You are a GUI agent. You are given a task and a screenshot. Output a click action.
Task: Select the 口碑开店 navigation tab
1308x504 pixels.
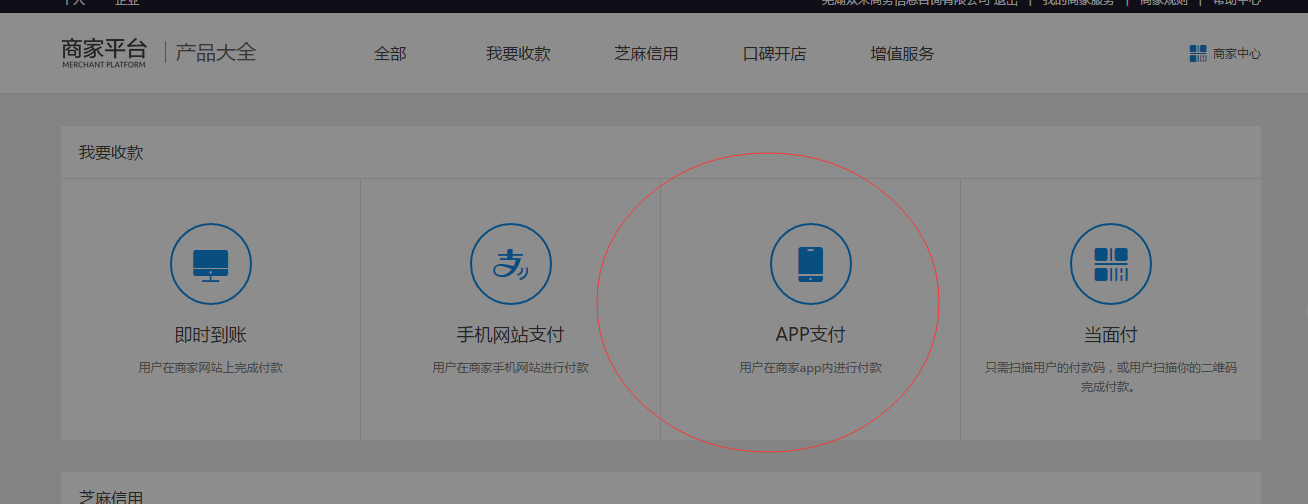[x=774, y=54]
